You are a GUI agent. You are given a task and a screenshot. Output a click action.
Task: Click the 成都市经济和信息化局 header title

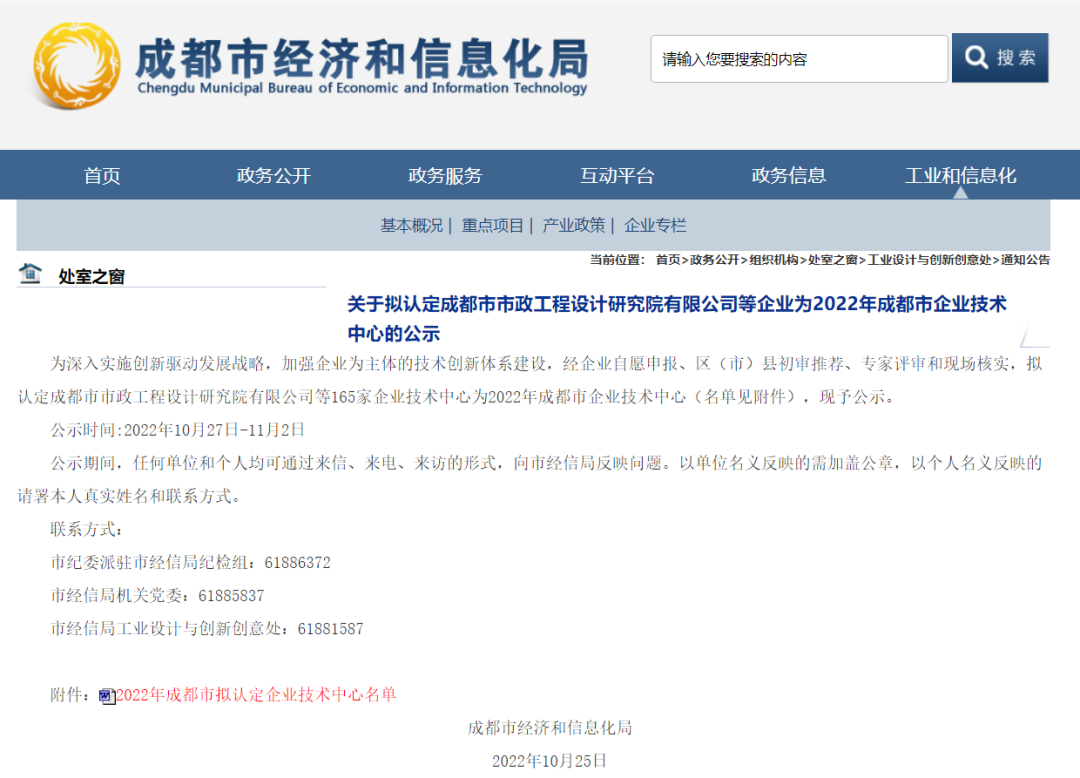tap(362, 59)
